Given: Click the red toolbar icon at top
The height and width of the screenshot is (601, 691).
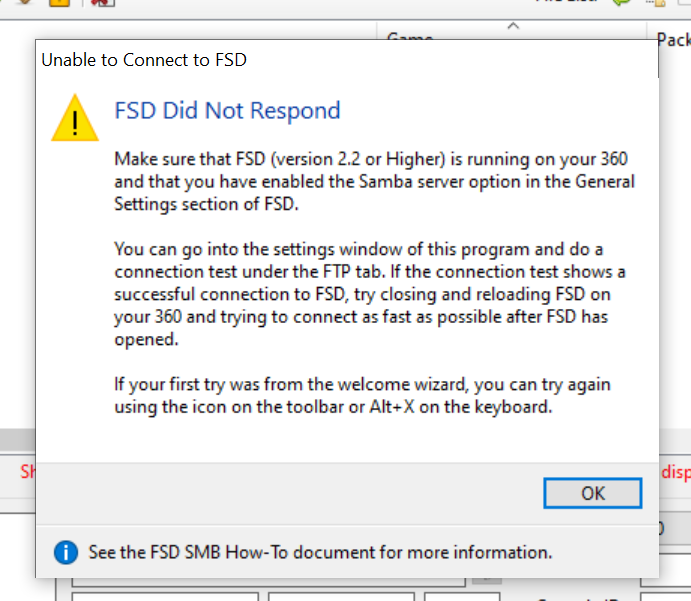Looking at the screenshot, I should tap(102, 3).
